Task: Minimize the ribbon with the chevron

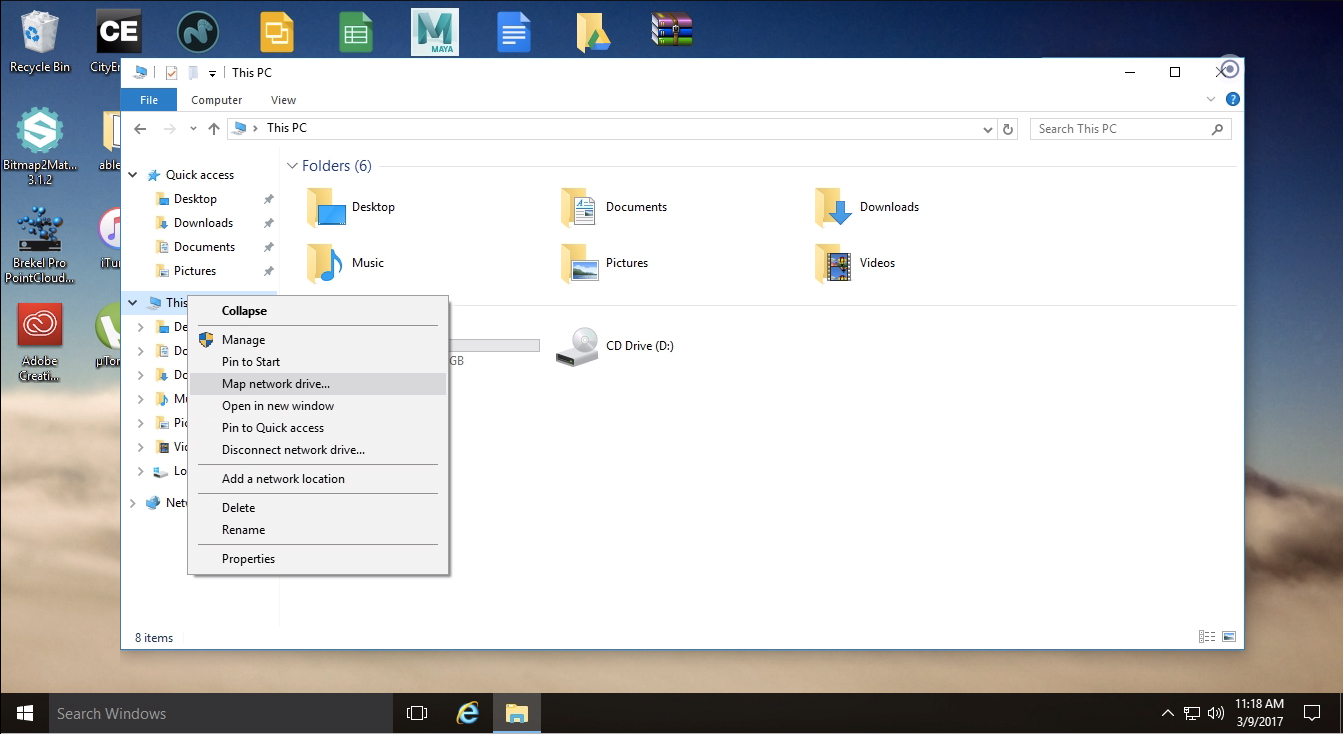Action: [x=1213, y=99]
